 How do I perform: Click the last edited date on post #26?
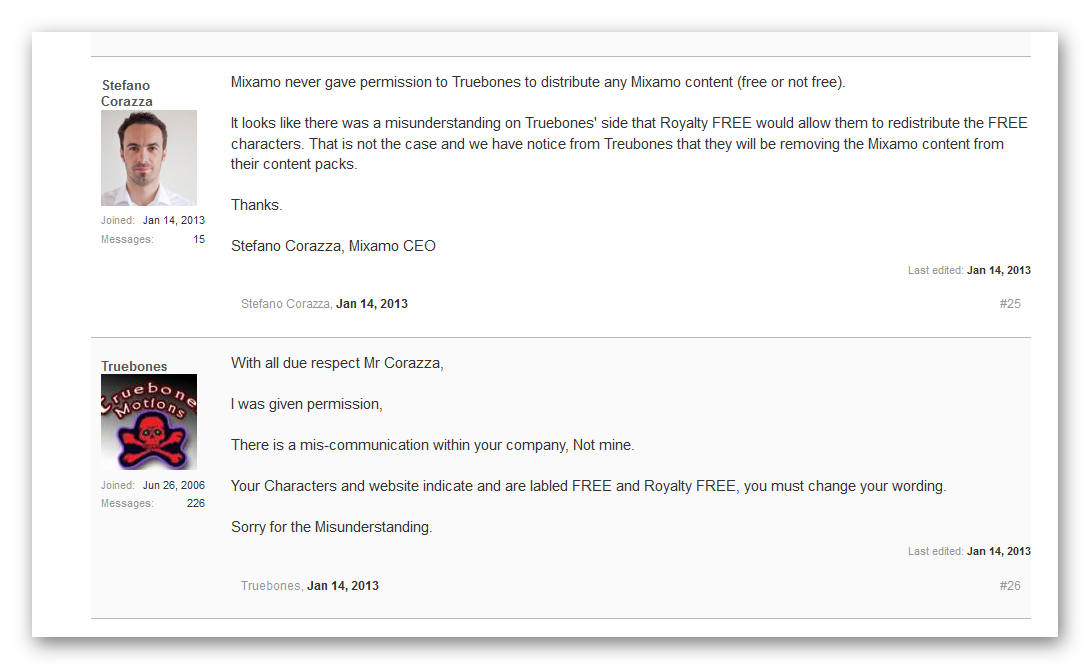998,552
